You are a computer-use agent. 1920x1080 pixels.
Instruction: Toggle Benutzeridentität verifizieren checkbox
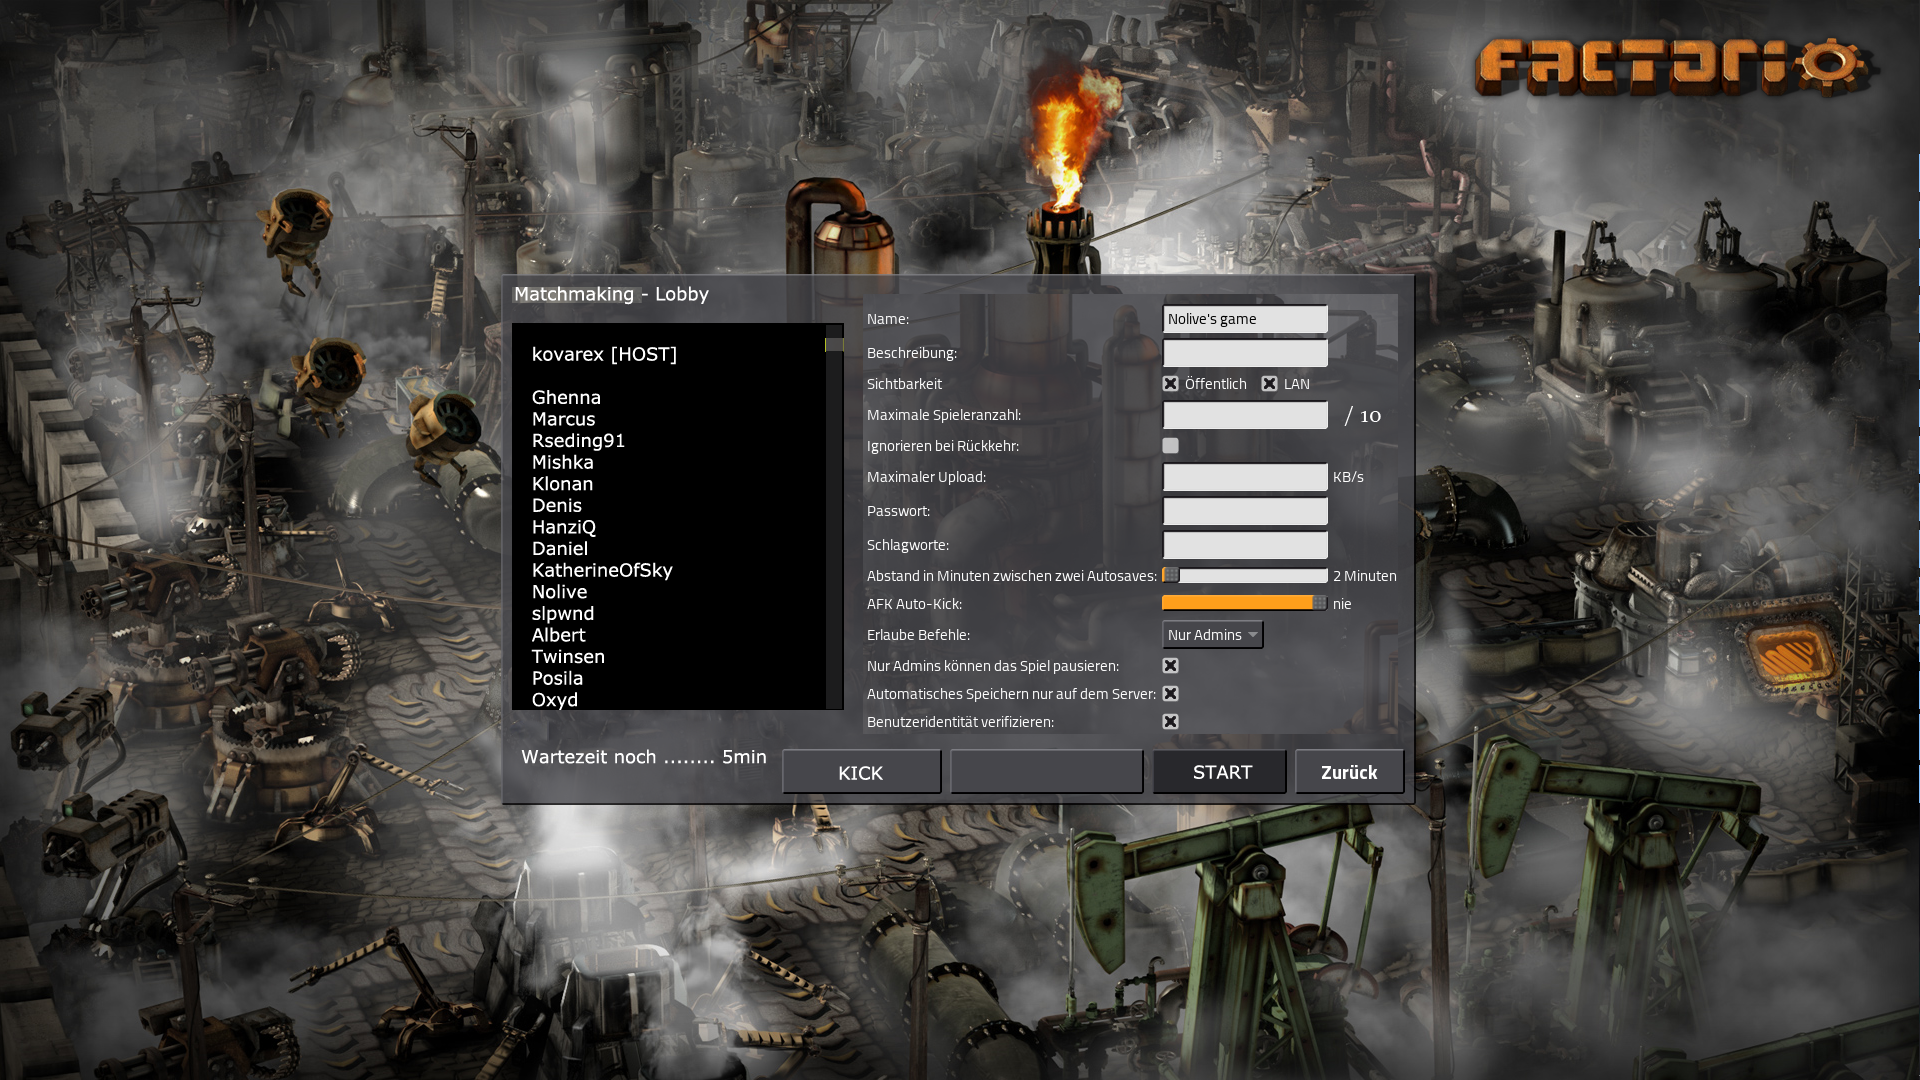(x=1170, y=722)
